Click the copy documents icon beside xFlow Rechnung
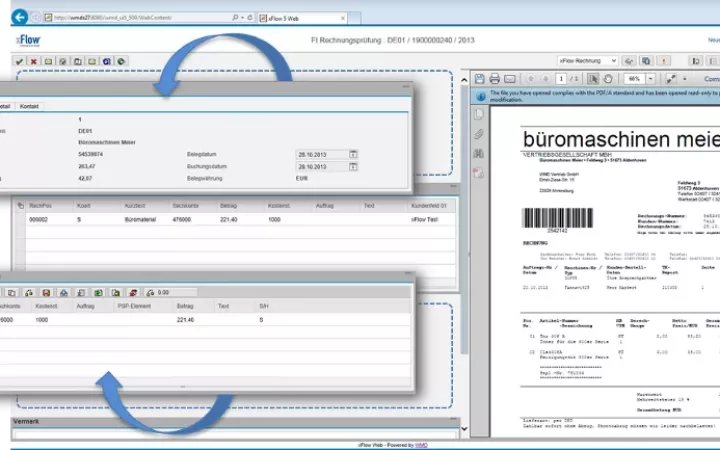 [x=646, y=61]
